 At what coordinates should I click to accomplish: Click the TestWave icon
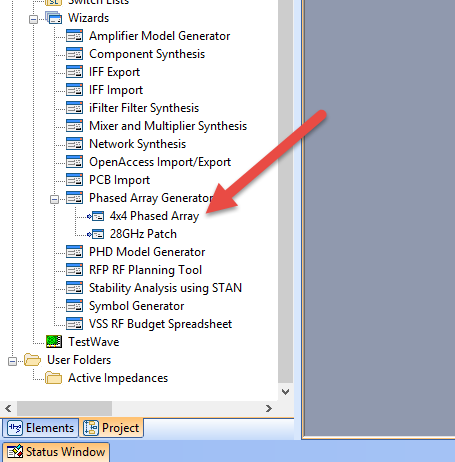[x=54, y=342]
